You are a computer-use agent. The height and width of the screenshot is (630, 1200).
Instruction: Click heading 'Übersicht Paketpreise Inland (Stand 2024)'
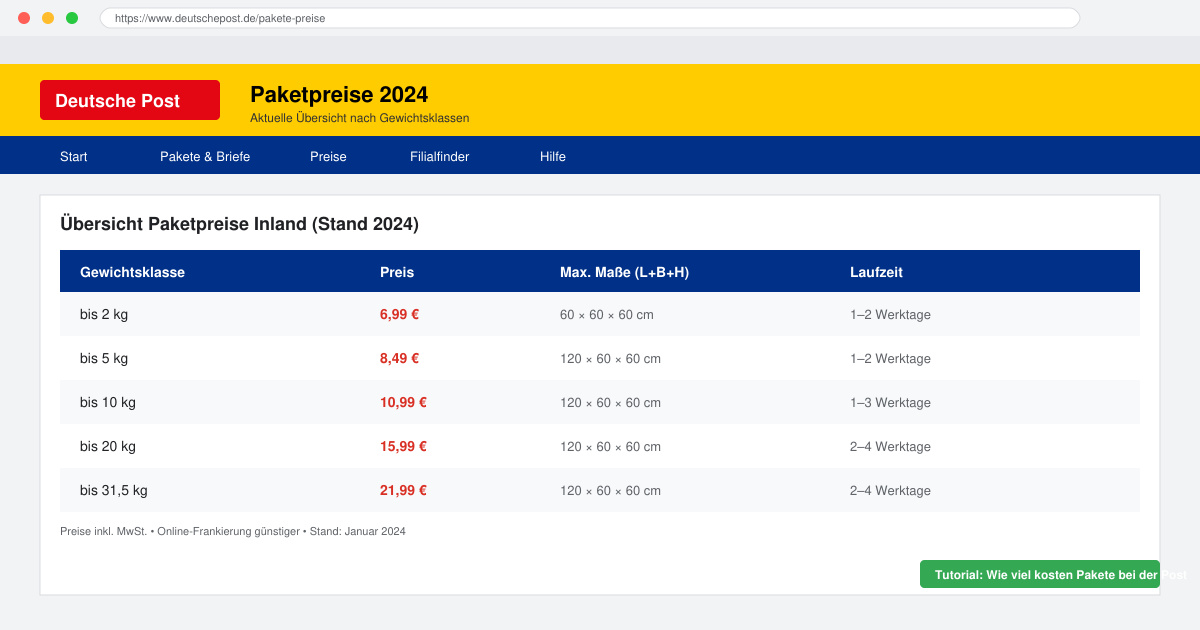239,224
